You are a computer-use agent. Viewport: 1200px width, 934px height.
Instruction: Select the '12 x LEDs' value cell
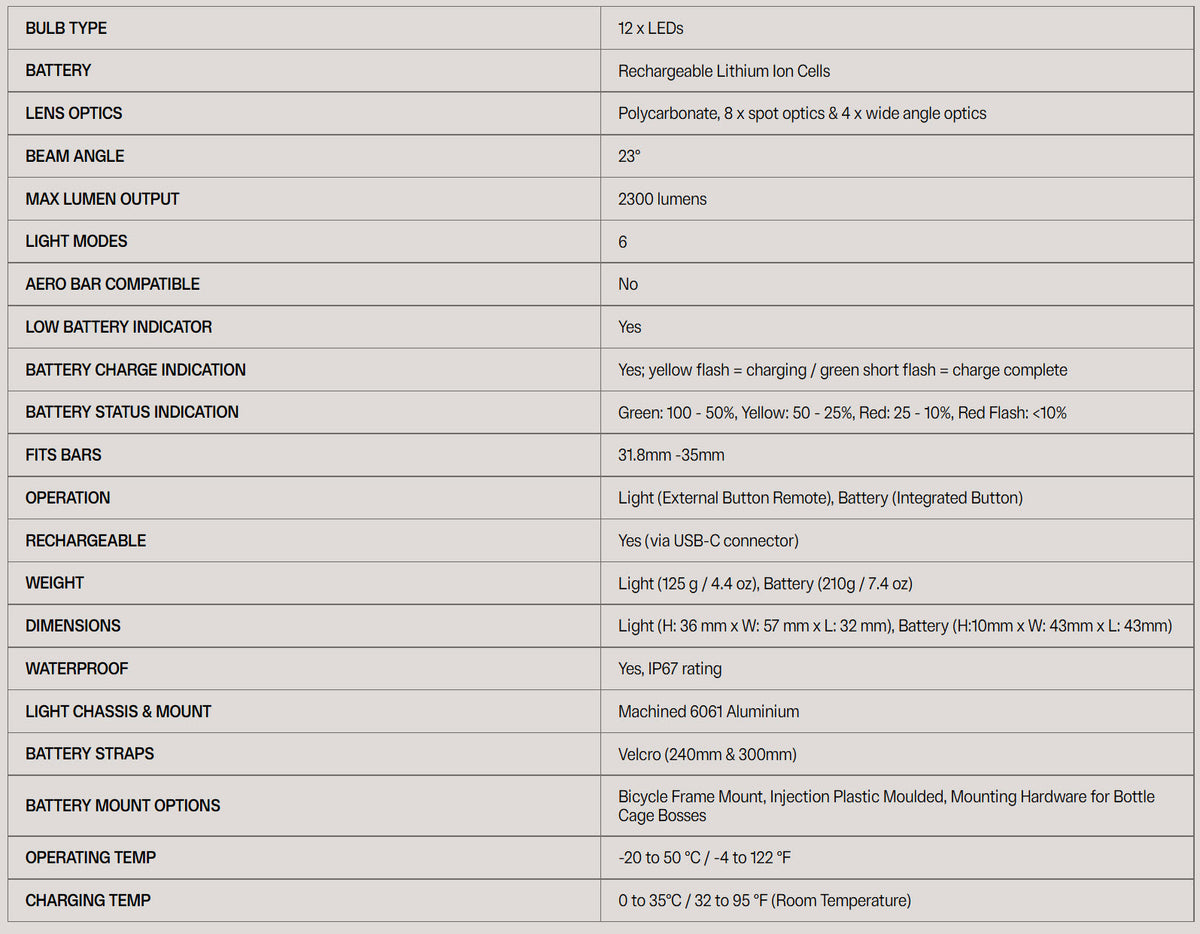(650, 28)
